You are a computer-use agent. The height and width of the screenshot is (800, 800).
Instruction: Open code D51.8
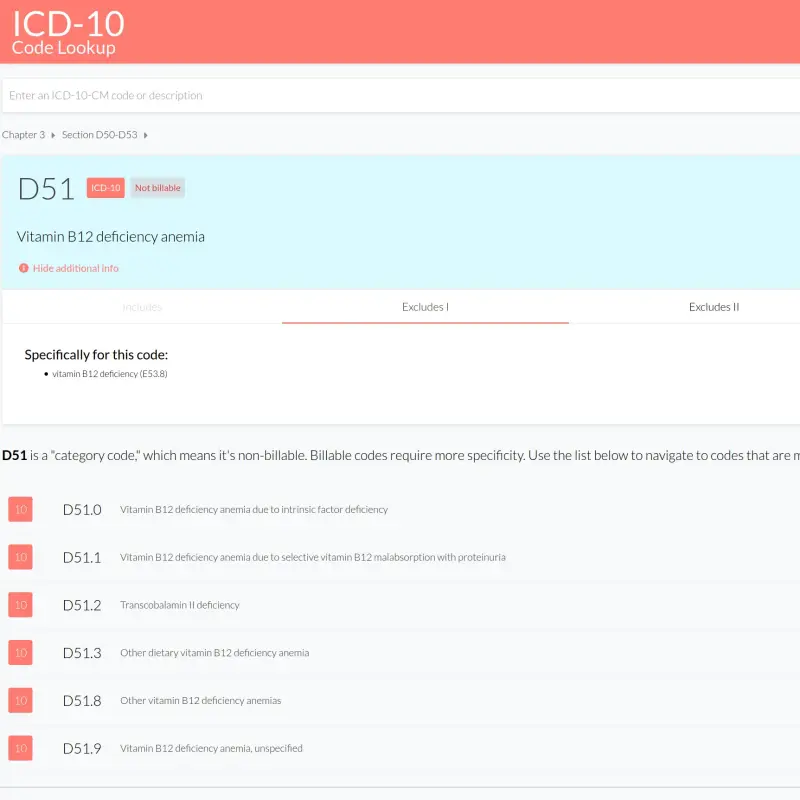(x=82, y=701)
